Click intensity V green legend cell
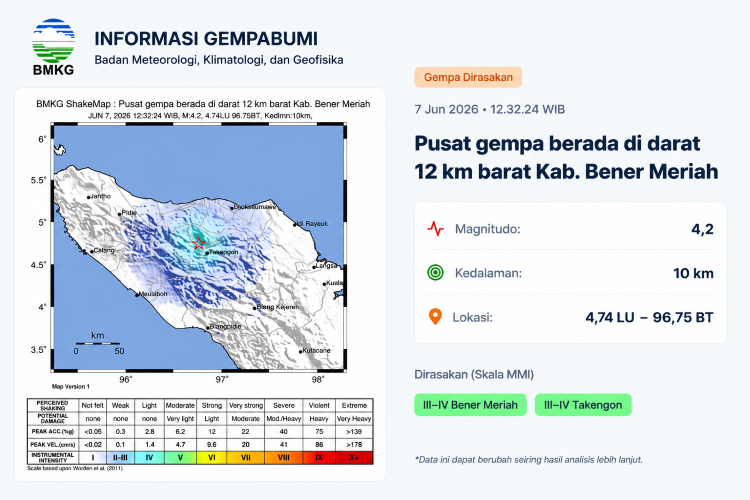 point(180,457)
